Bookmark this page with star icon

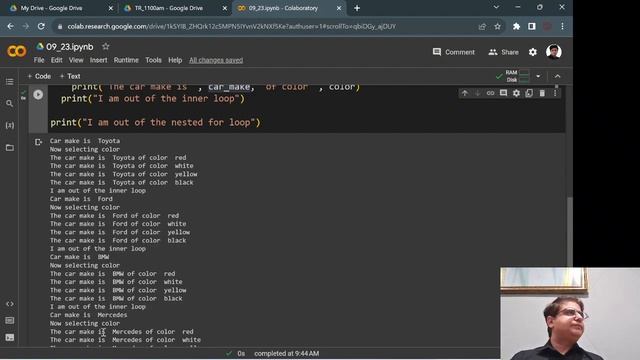pyautogui.click(x=497, y=27)
